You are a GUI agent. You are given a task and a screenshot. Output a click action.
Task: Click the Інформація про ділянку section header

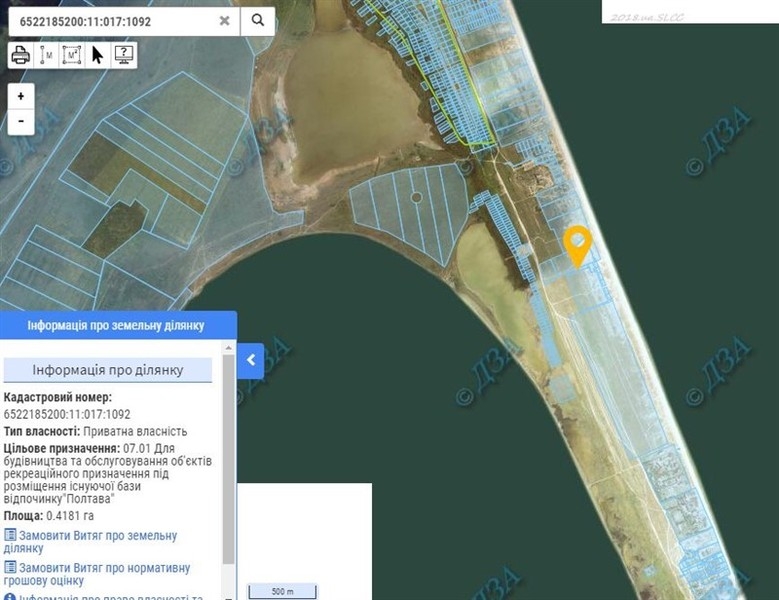108,370
